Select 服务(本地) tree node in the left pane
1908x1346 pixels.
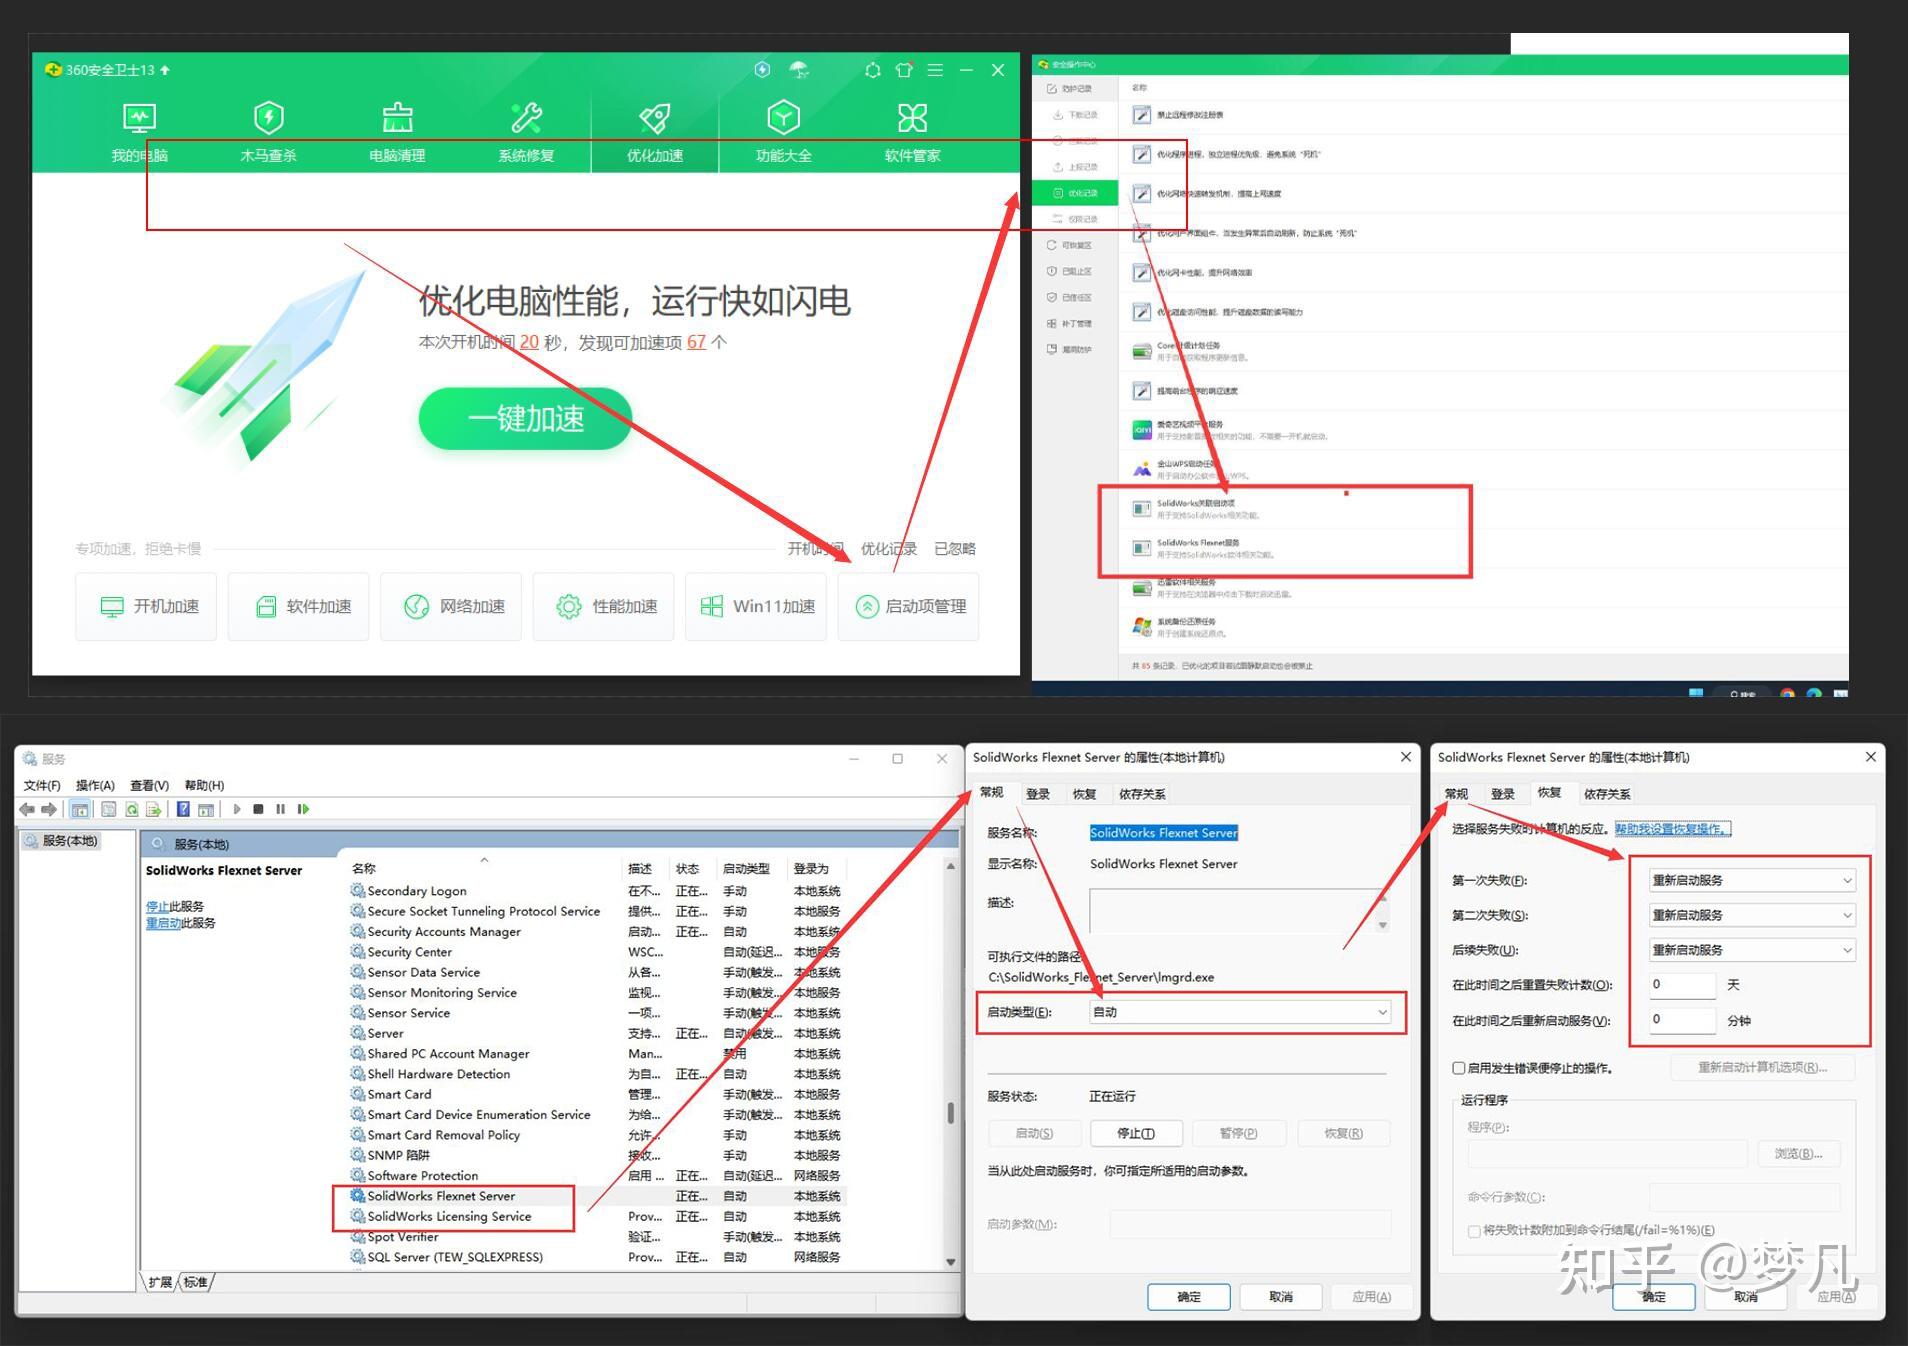62,841
